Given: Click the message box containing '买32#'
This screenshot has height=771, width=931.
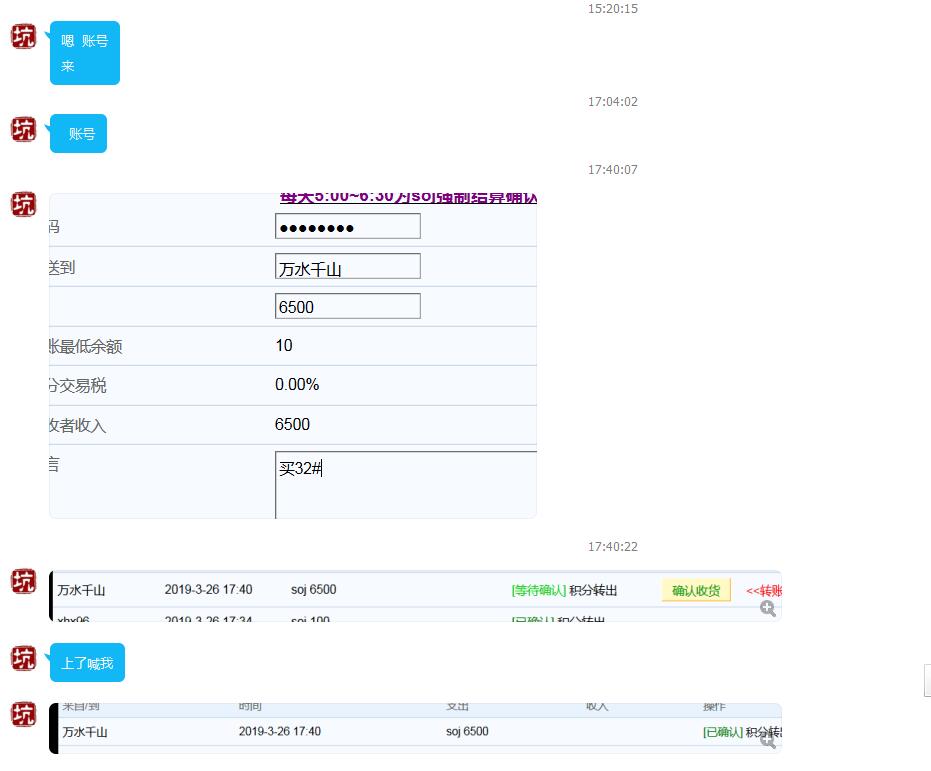Looking at the screenshot, I should 405,484.
